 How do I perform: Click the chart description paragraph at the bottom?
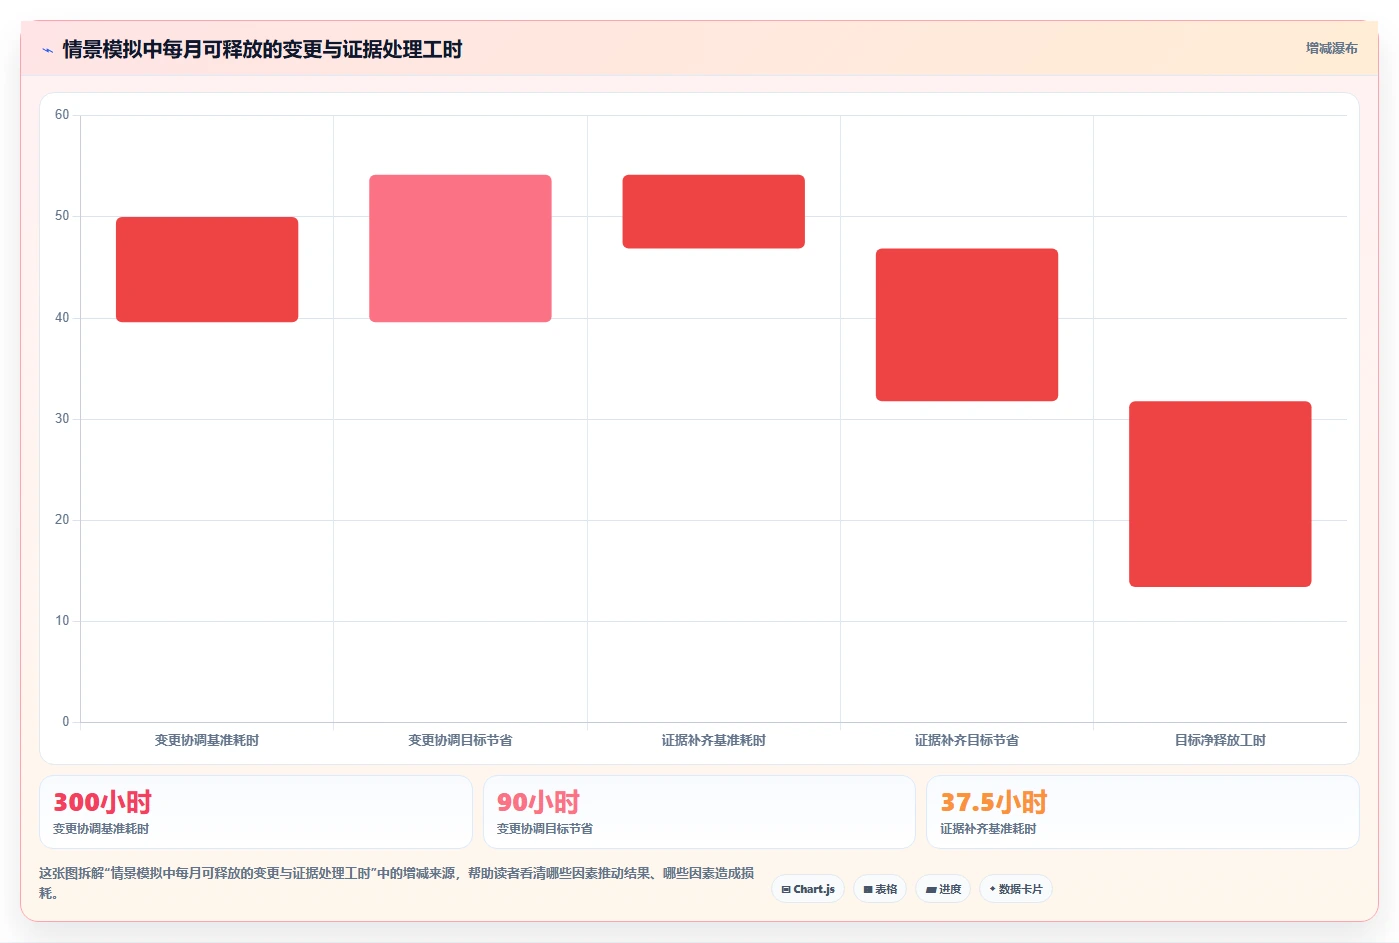tap(397, 883)
